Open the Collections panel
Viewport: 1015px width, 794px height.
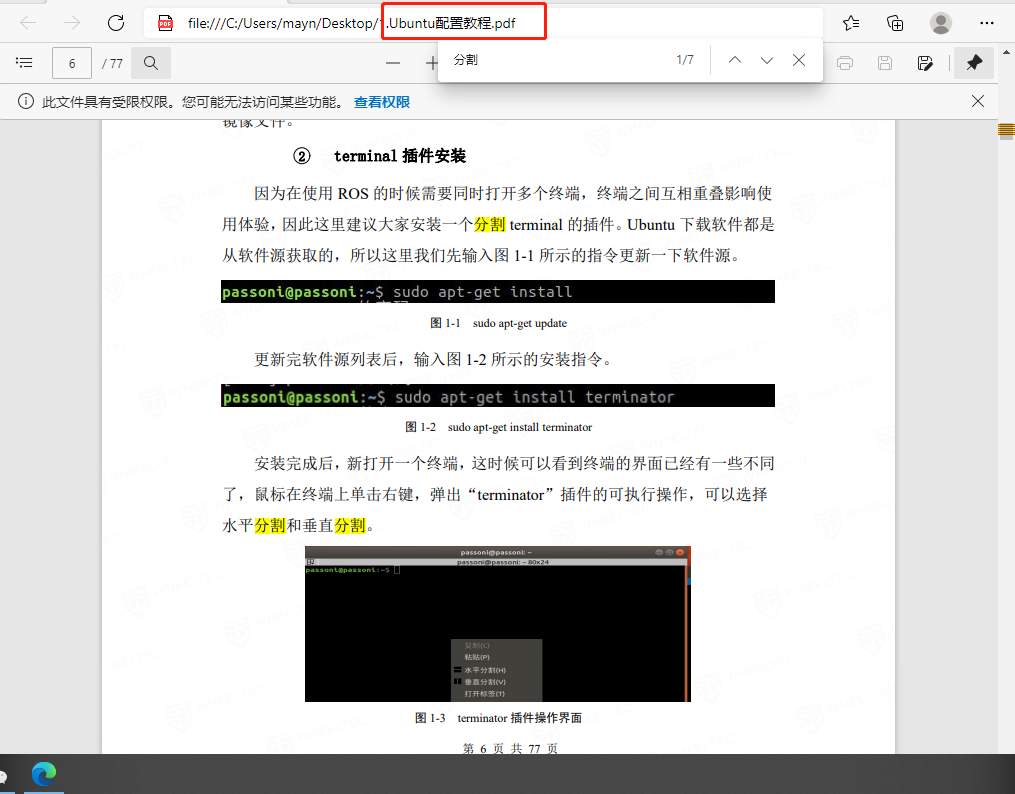click(895, 23)
